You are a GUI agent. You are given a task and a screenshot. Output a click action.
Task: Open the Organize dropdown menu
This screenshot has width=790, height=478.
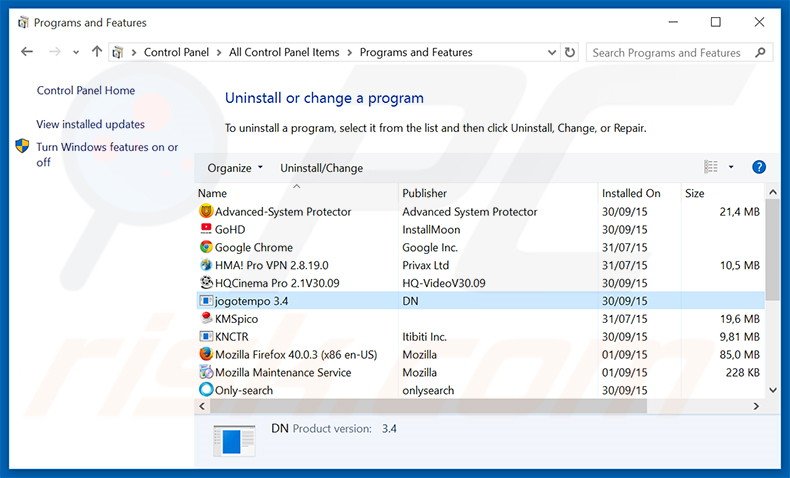pyautogui.click(x=235, y=168)
